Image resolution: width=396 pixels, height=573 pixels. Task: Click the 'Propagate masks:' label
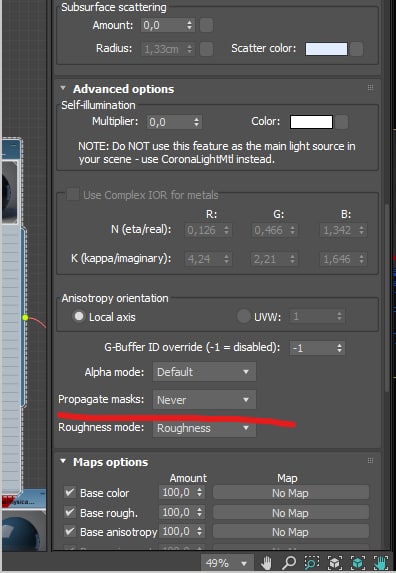[x=101, y=399]
